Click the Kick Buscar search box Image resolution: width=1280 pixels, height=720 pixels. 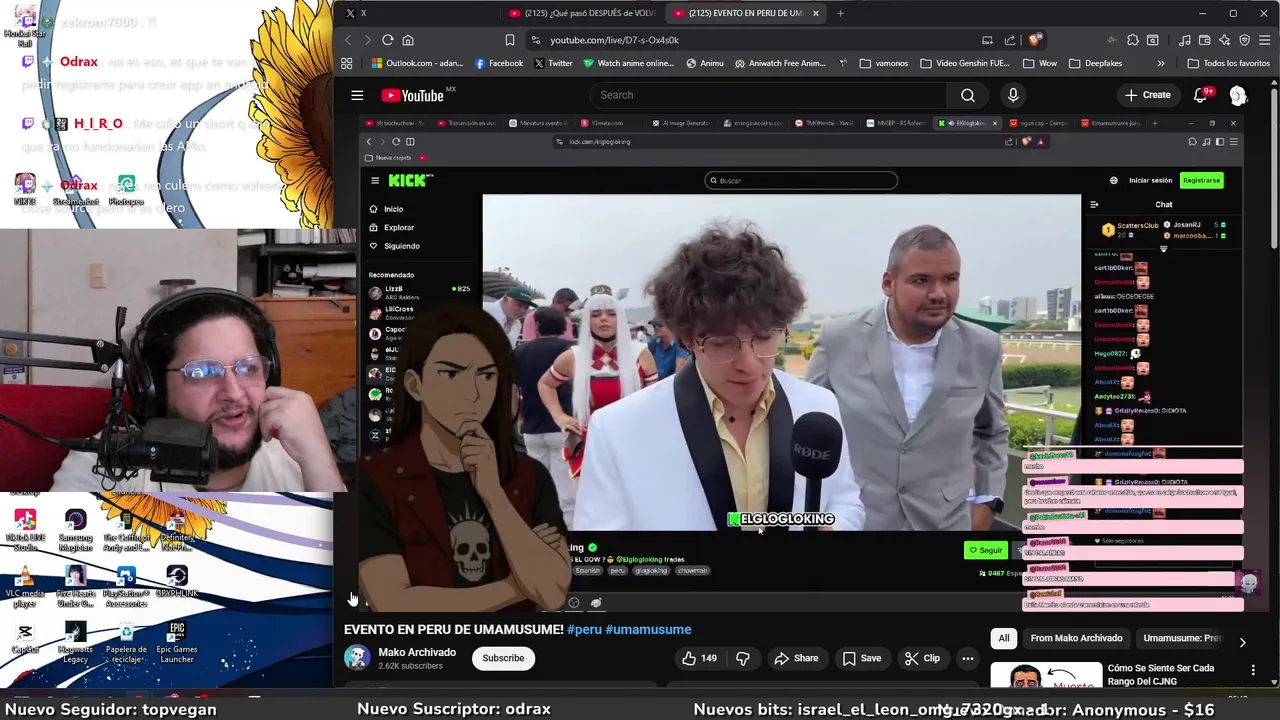tap(801, 180)
